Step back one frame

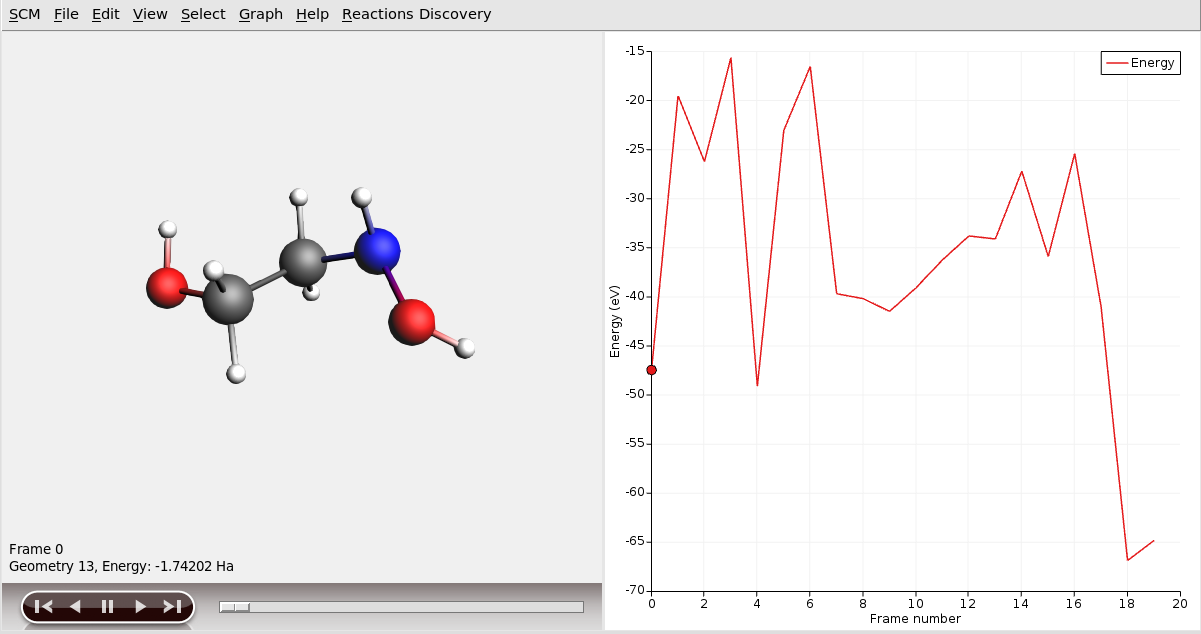(x=75, y=606)
